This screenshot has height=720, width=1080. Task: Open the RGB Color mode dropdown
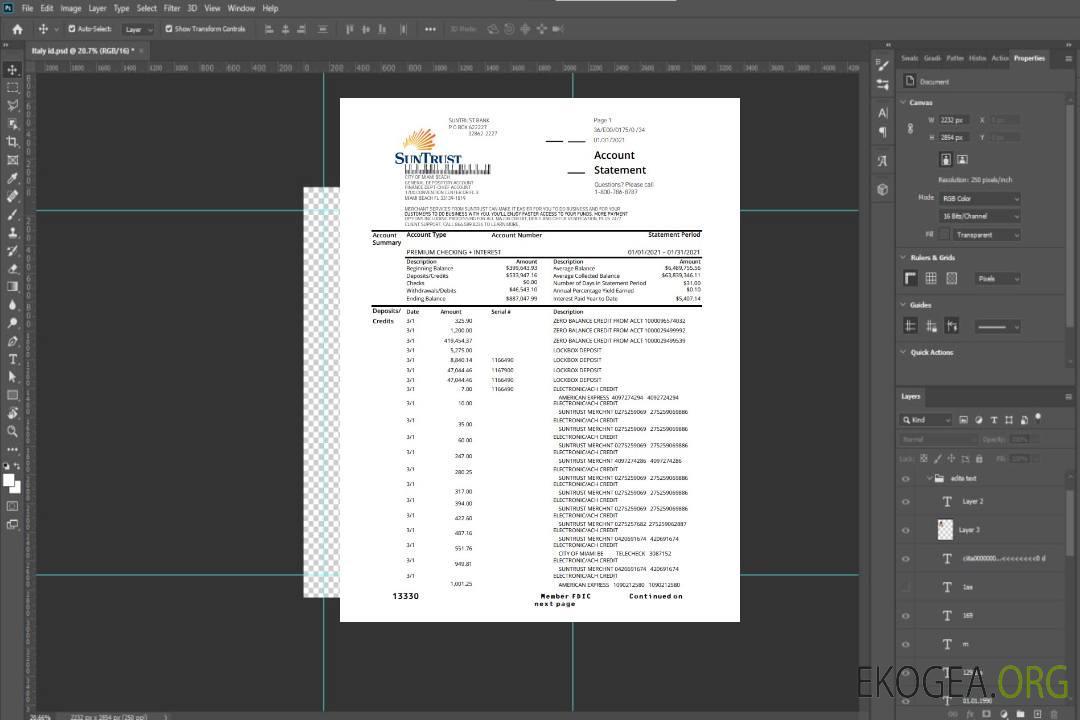[980, 198]
